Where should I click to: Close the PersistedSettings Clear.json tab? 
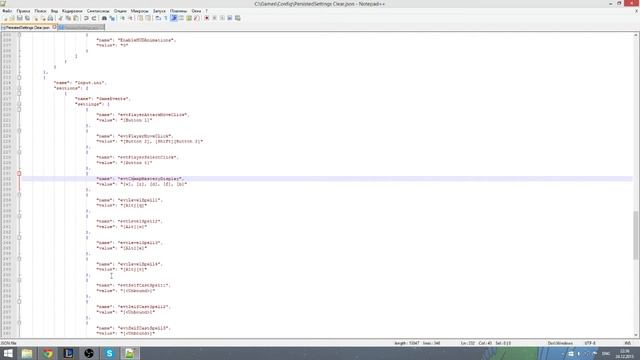tap(54, 27)
